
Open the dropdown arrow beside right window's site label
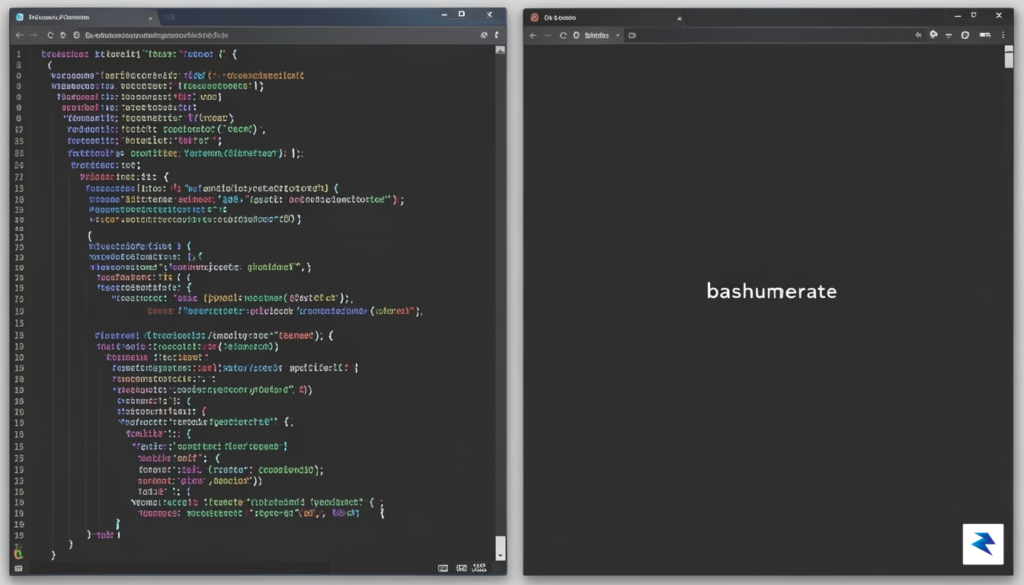[618, 35]
